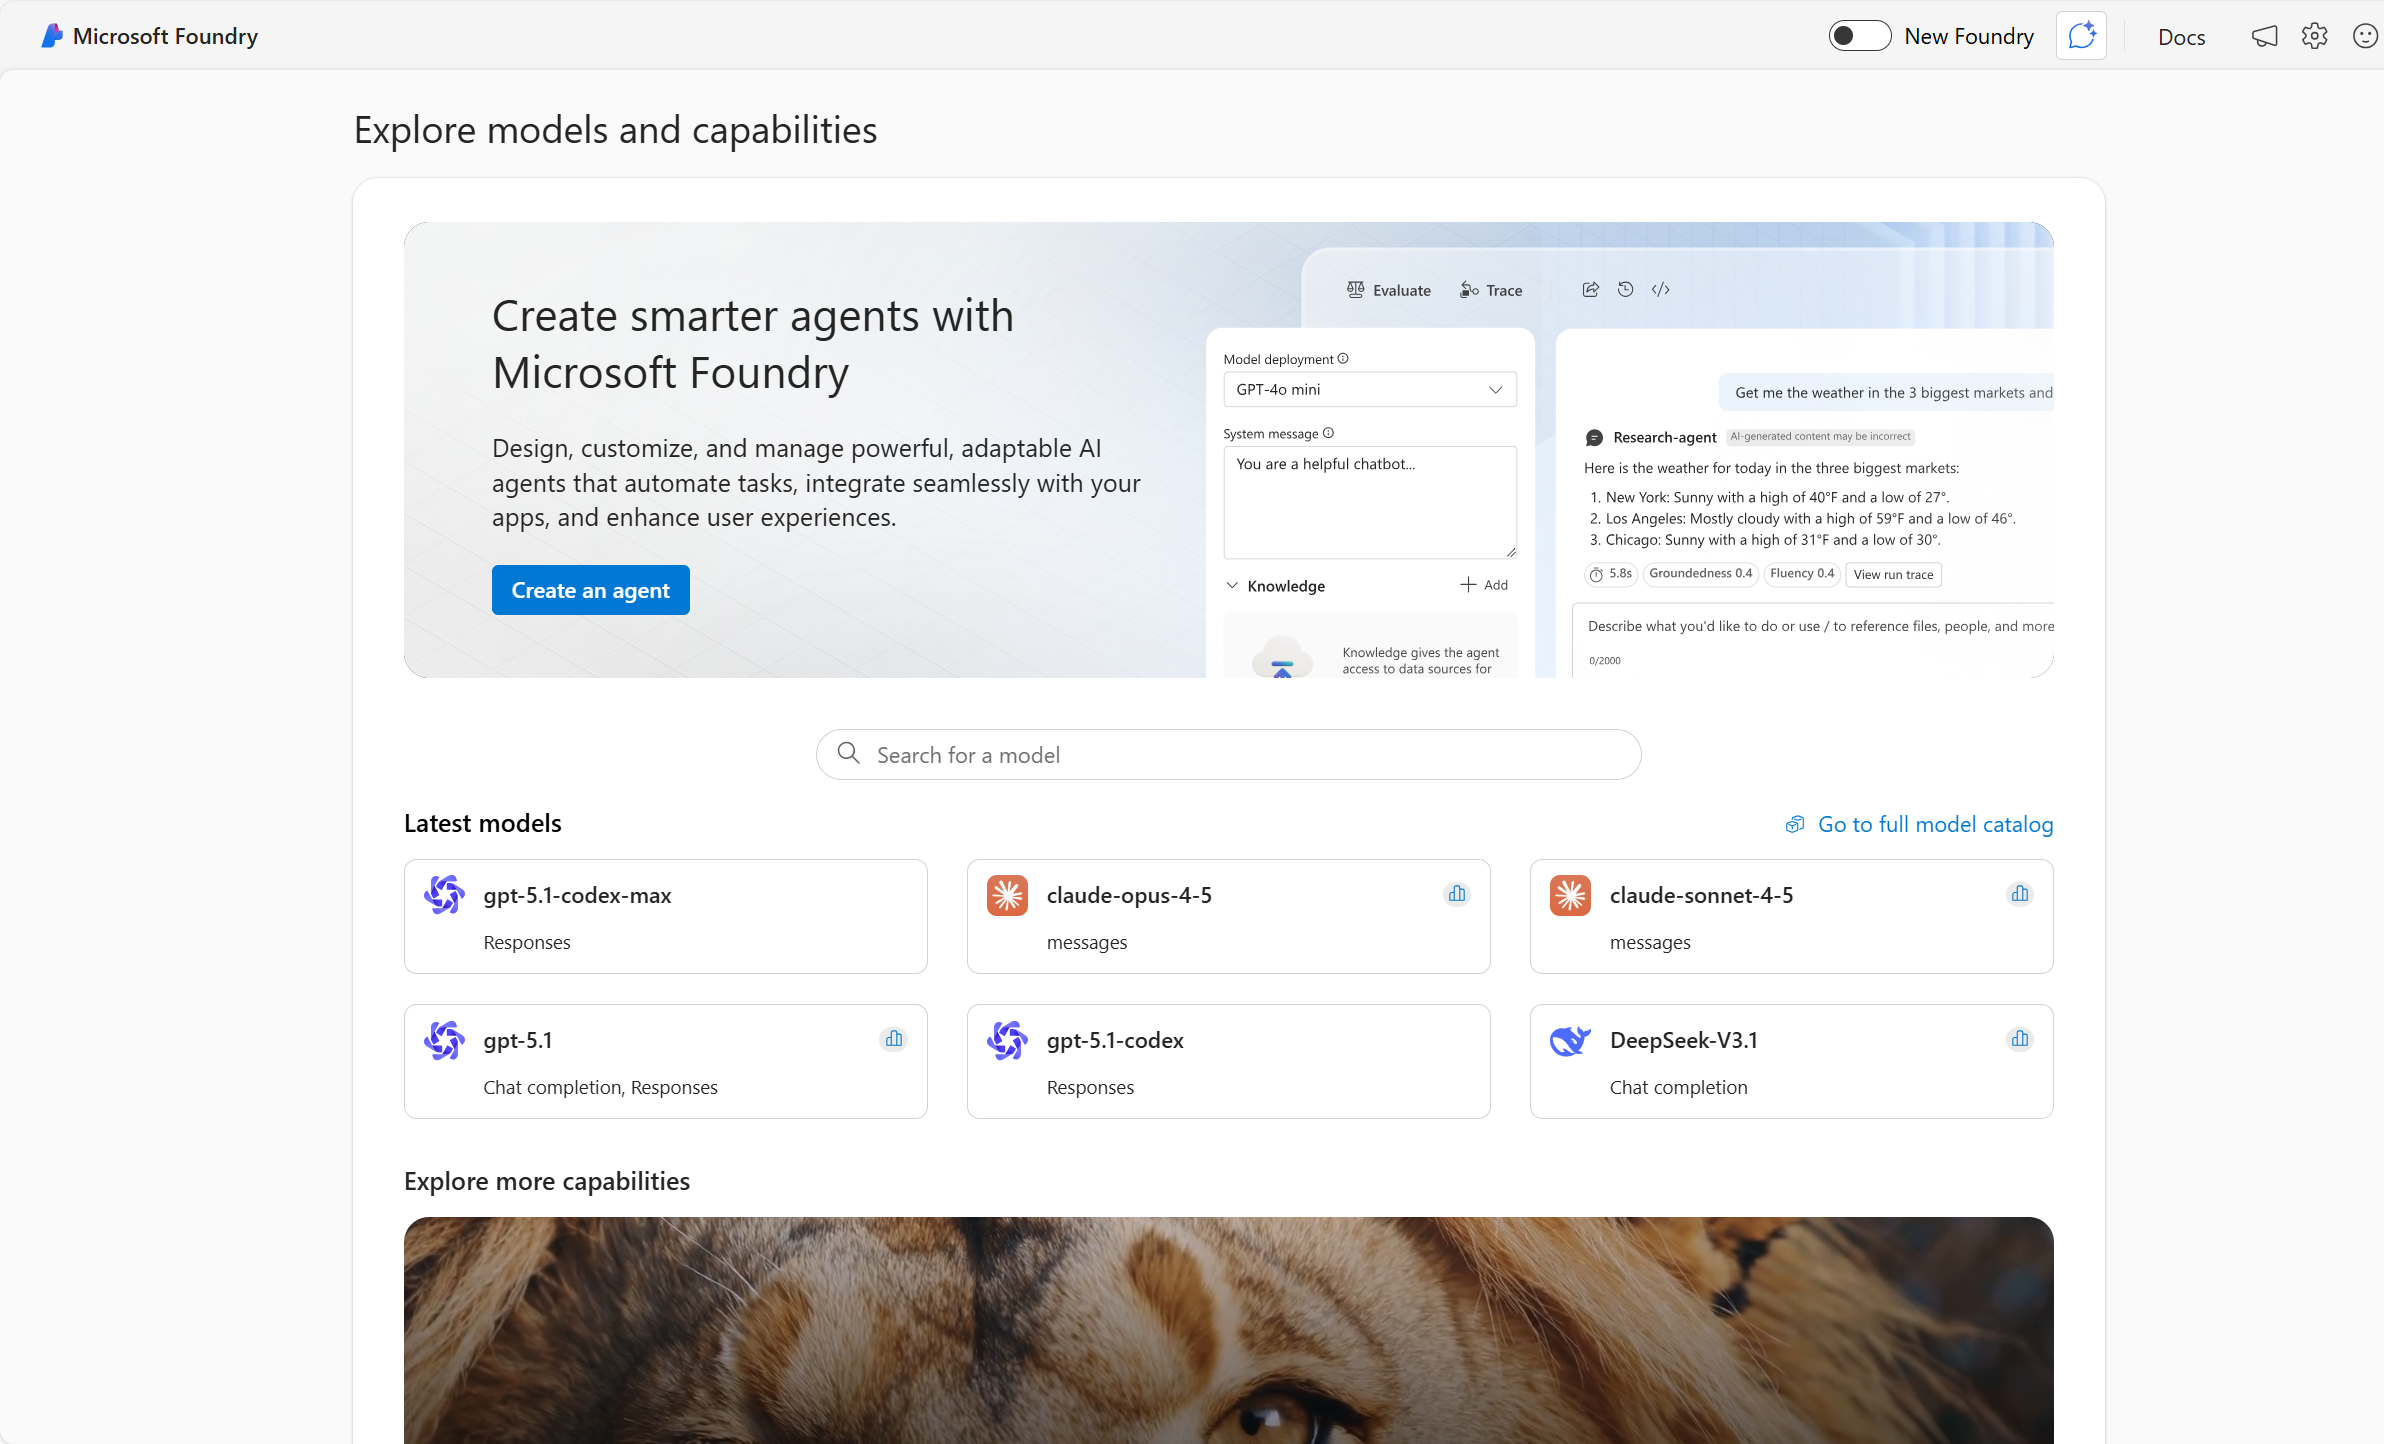Viewport: 2384px width, 1444px height.
Task: Open the Docs link in header
Action: coord(2181,37)
